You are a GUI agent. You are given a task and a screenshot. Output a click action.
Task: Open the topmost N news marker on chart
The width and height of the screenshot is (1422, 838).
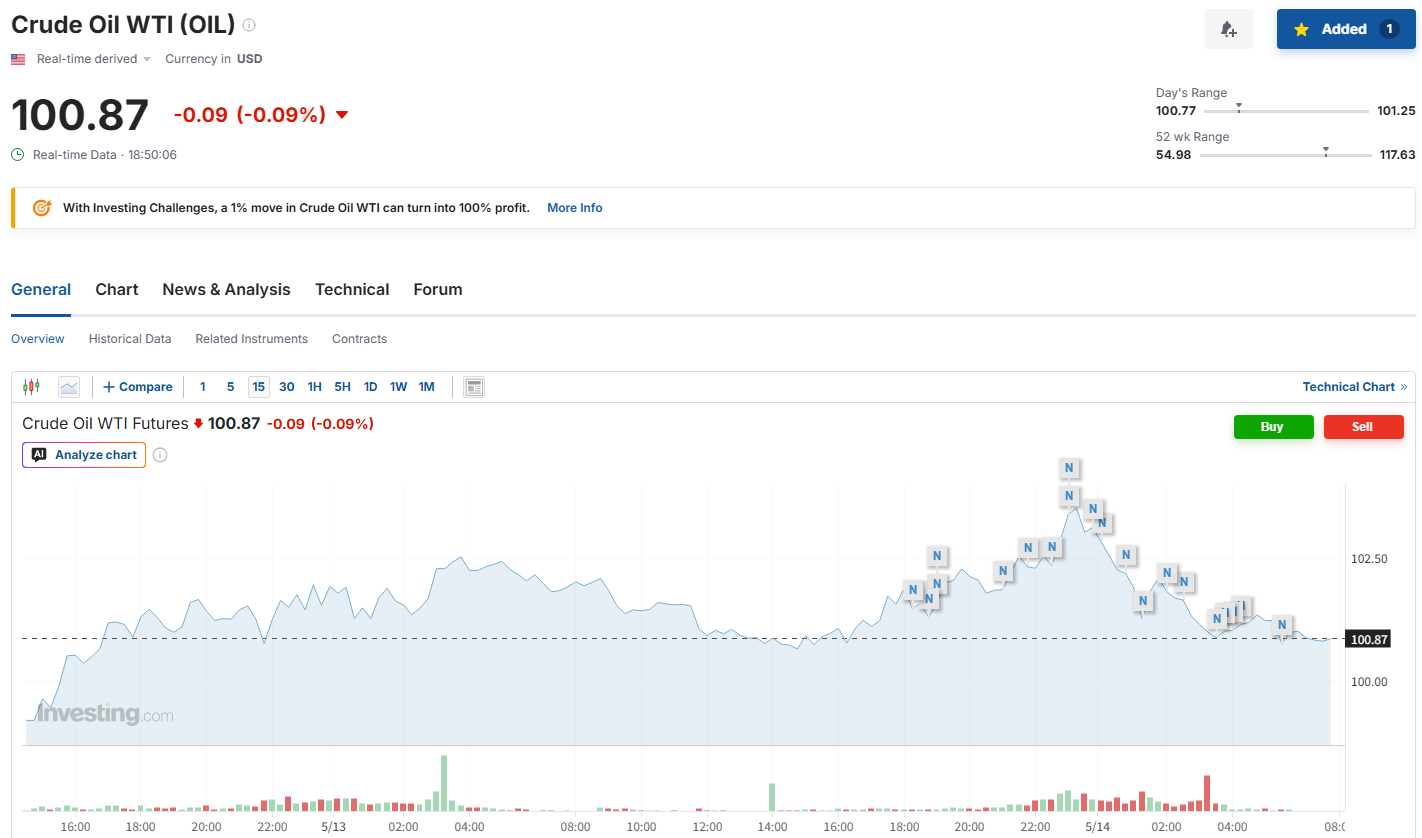point(1069,468)
